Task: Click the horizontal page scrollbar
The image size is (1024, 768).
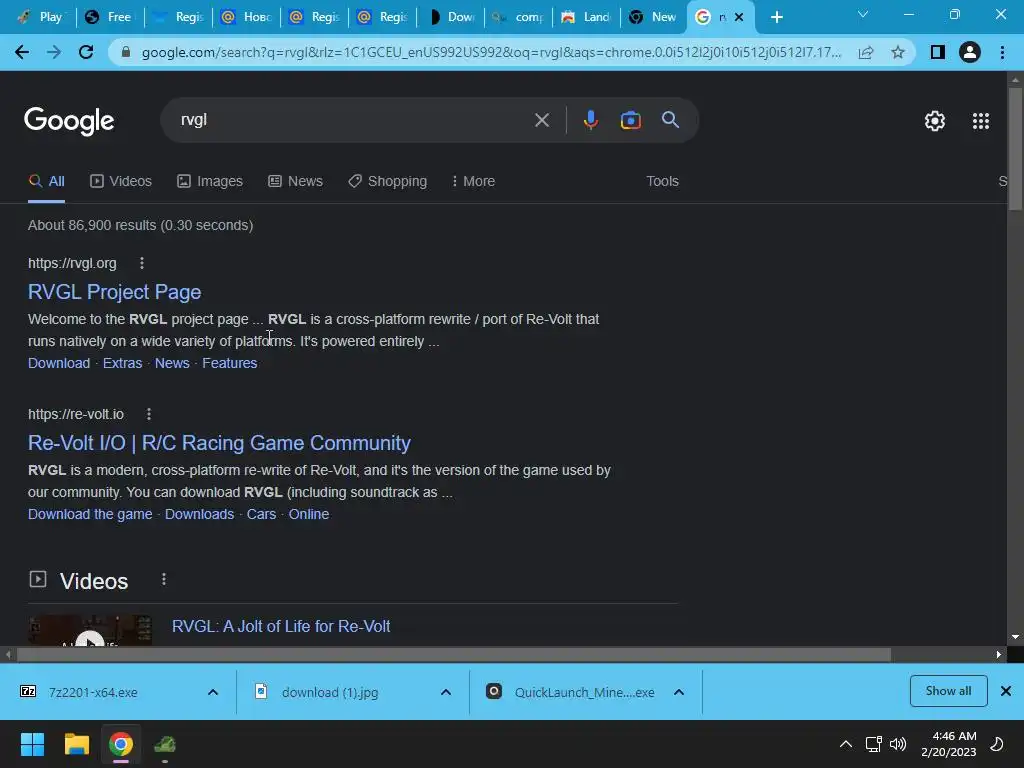Action: coord(453,654)
